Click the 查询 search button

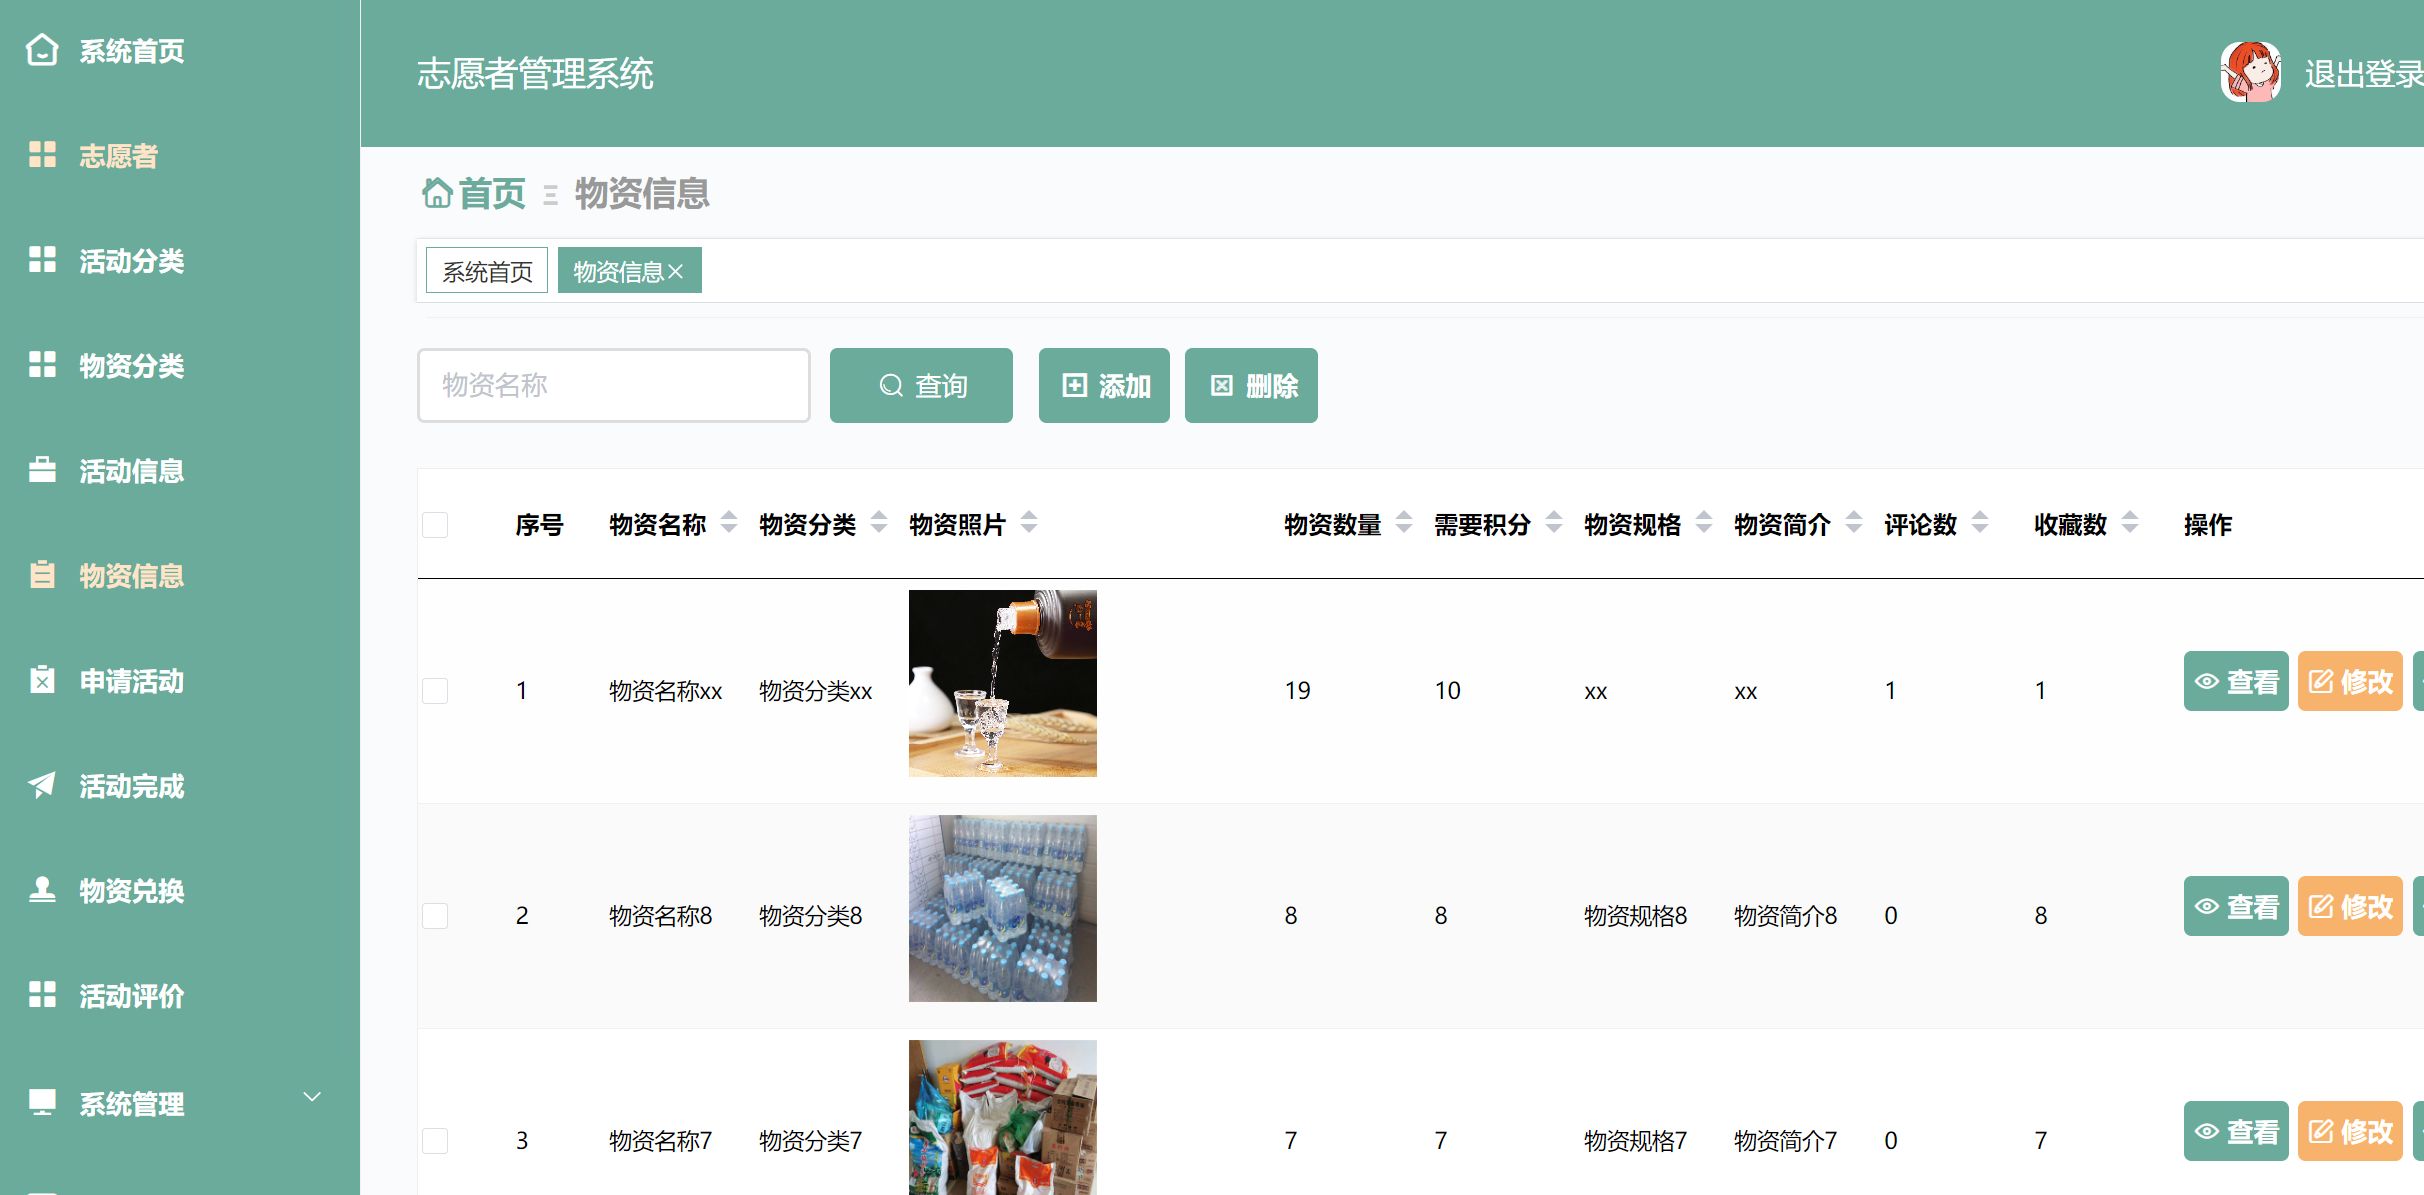click(x=921, y=386)
